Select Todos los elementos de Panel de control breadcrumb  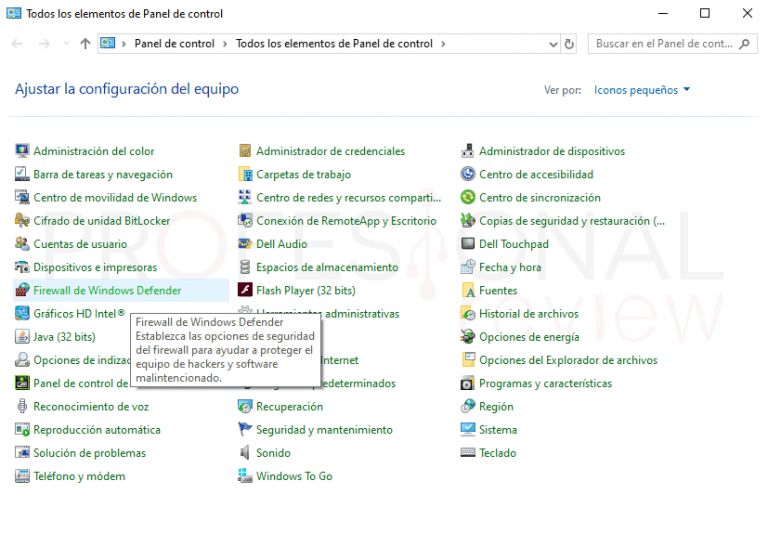point(335,44)
